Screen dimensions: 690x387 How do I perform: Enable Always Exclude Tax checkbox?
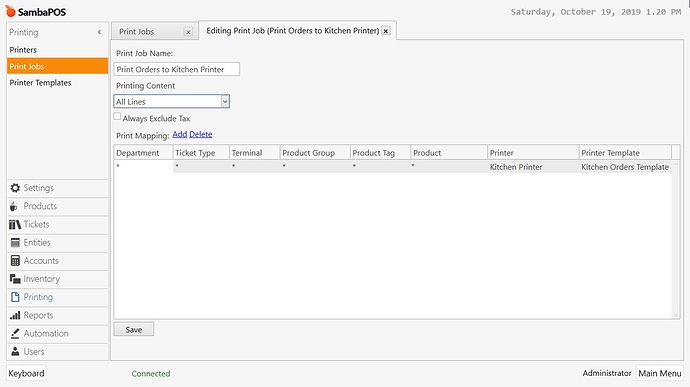click(117, 117)
